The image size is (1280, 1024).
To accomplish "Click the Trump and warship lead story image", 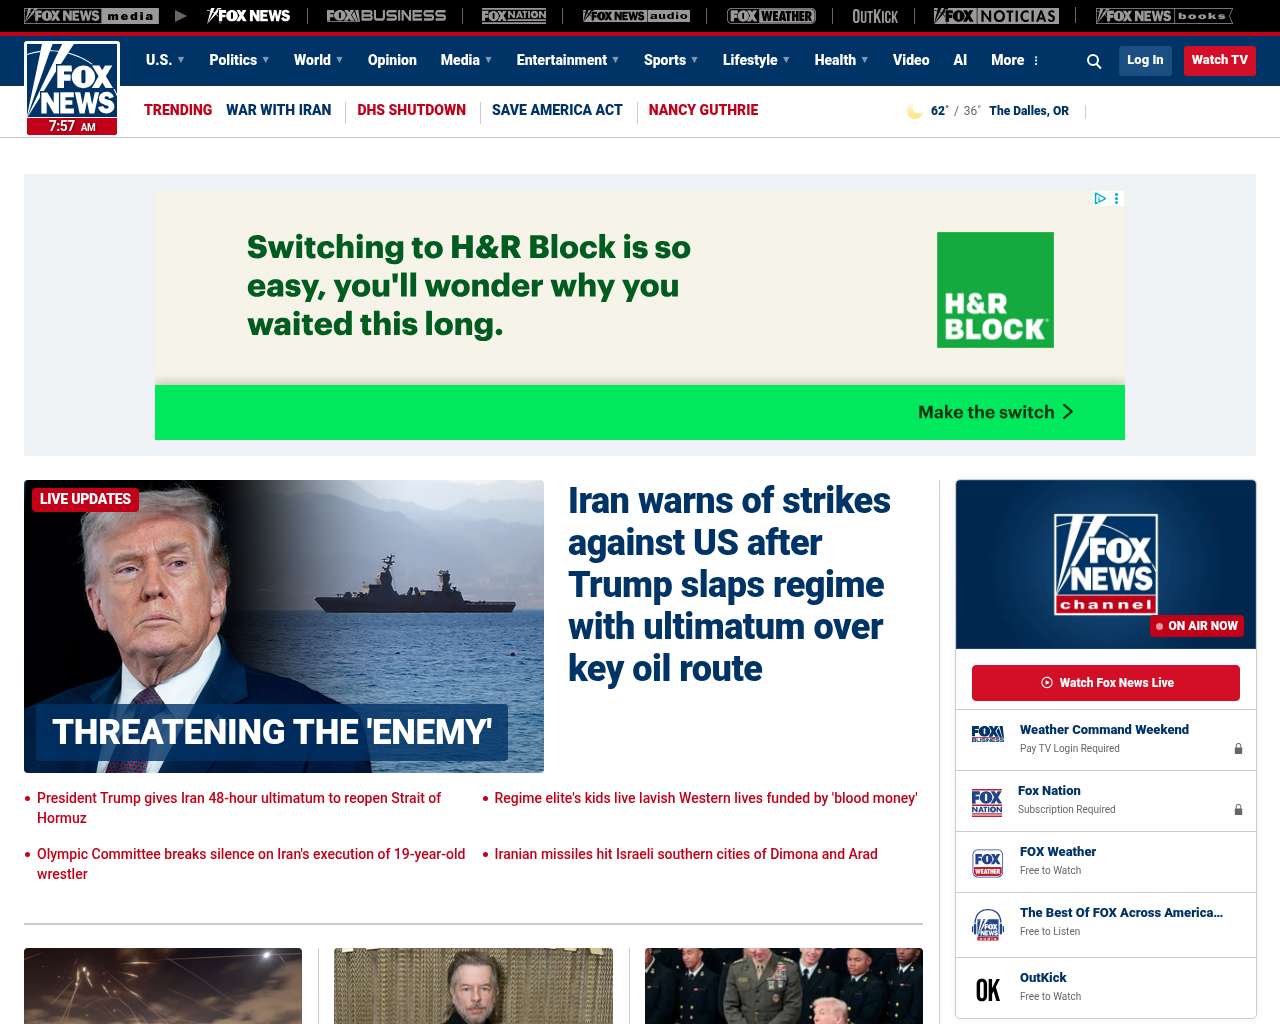I will (x=284, y=626).
